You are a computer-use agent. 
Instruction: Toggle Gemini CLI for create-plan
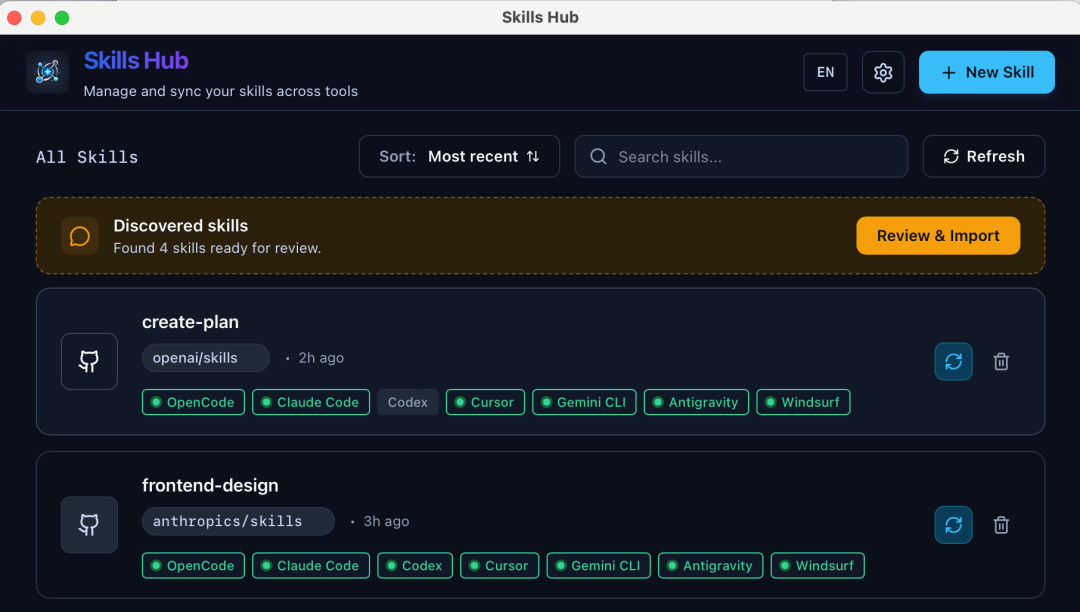click(x=584, y=402)
